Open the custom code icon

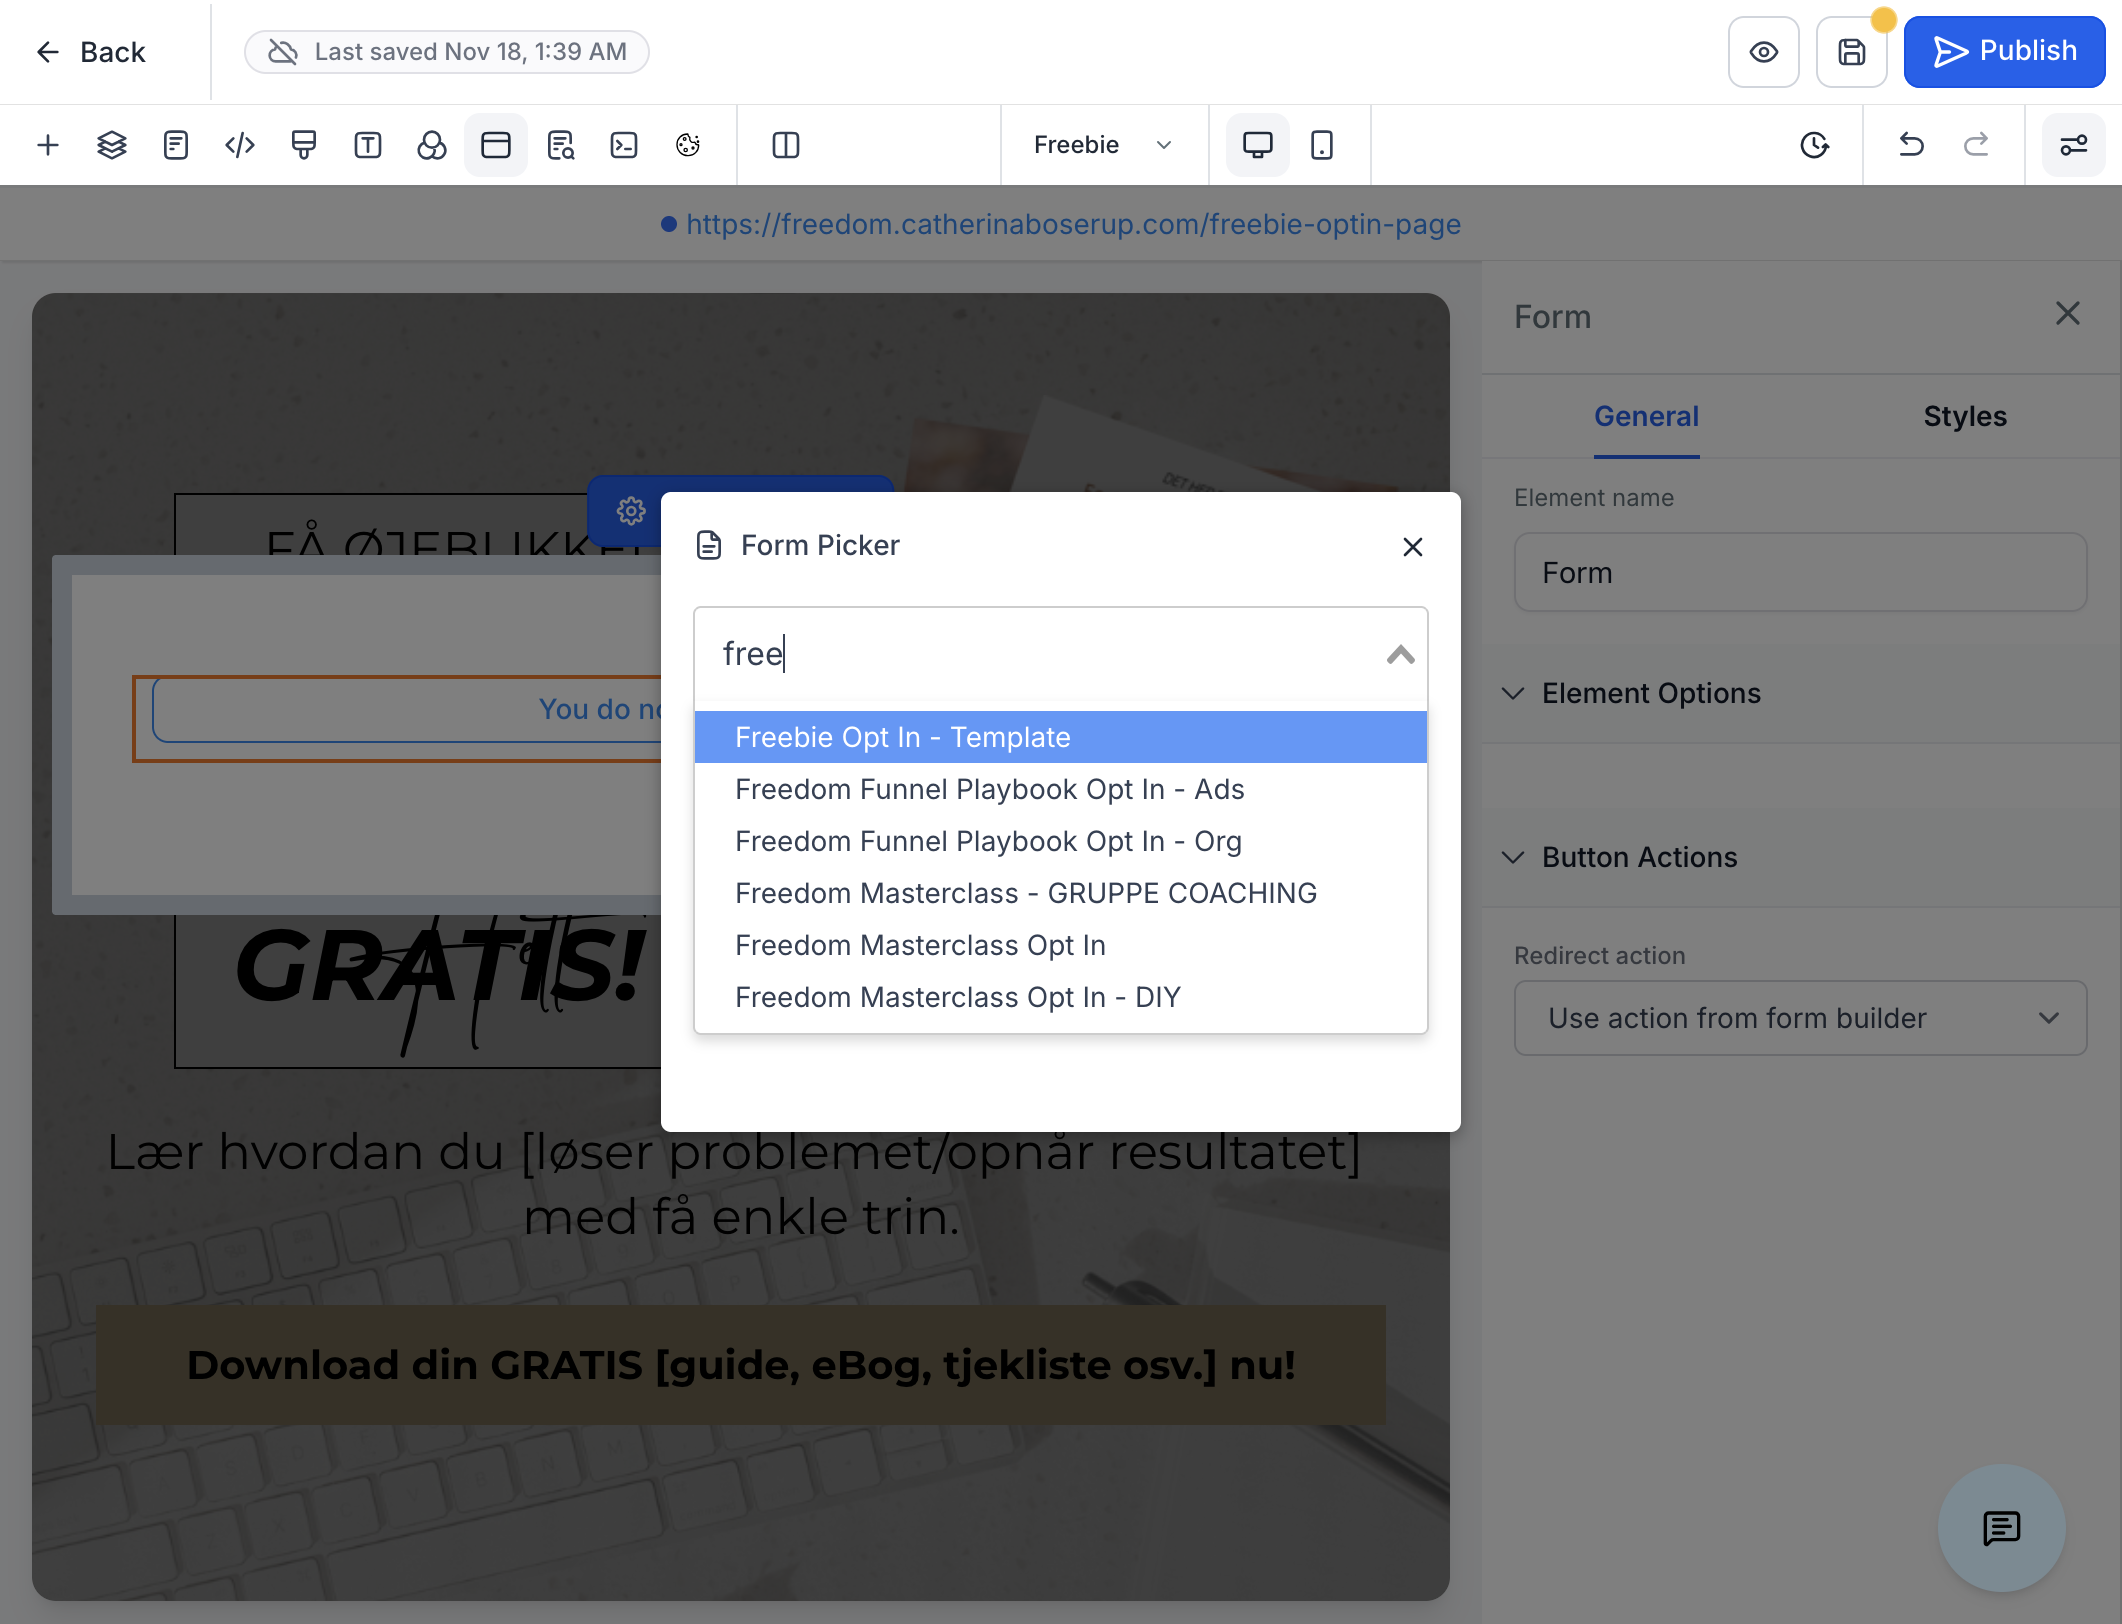[x=240, y=145]
